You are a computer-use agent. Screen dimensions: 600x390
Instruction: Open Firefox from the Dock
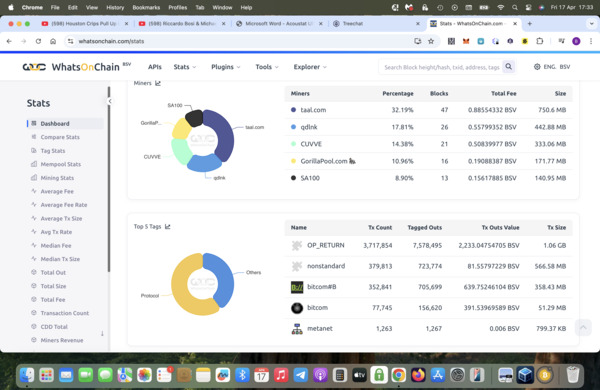pyautogui.click(x=418, y=375)
